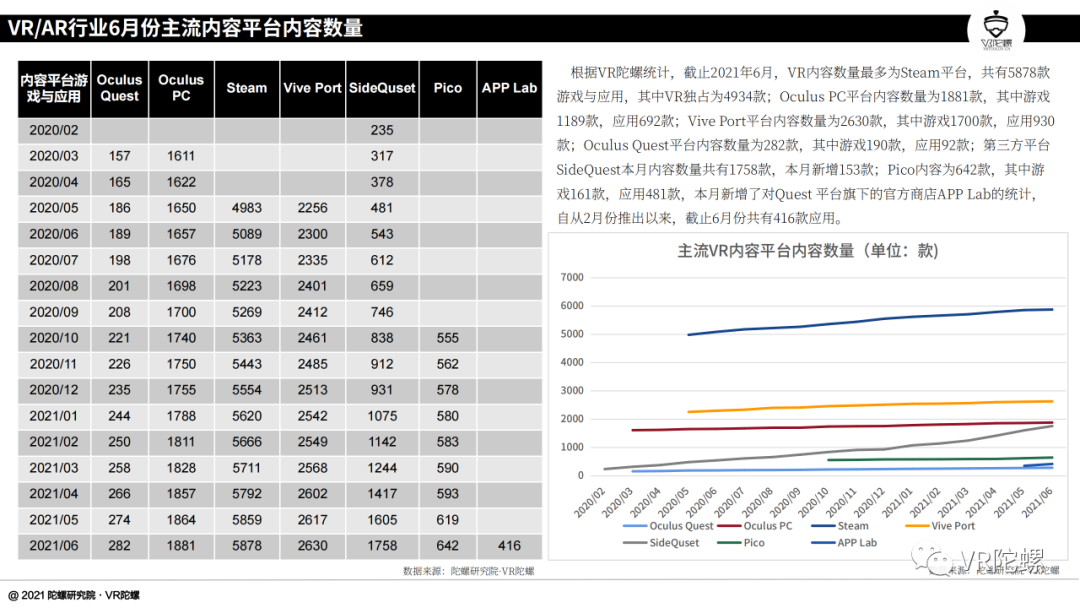Click Vive Port value 2630 in 2021/06 row
The image size is (1080, 608).
pos(313,545)
